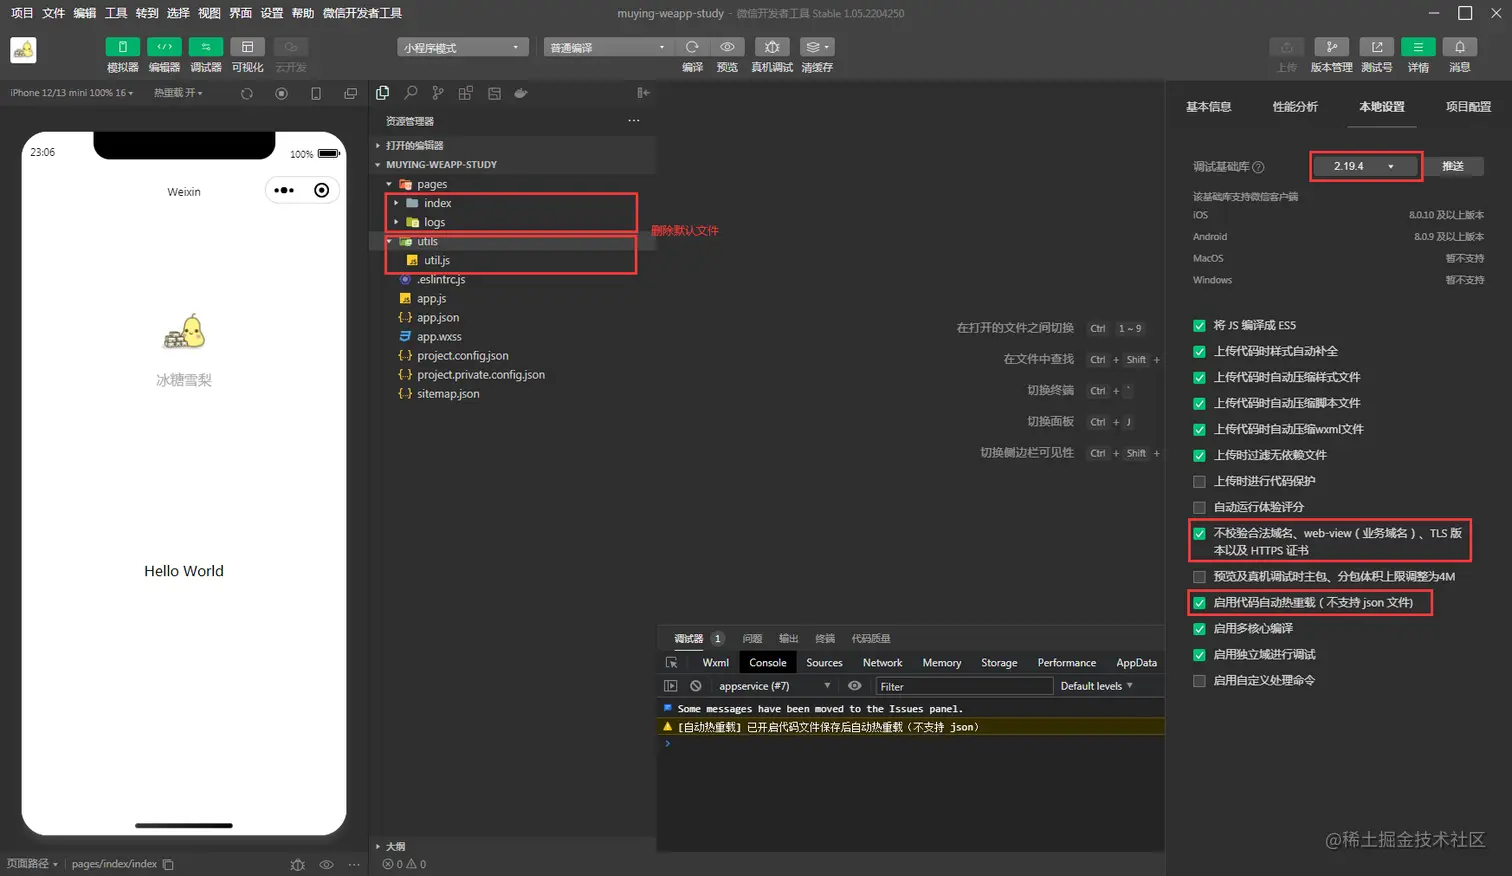The width and height of the screenshot is (1512, 876).
Task: Open the Default levels dropdown
Action: [x=1097, y=686]
